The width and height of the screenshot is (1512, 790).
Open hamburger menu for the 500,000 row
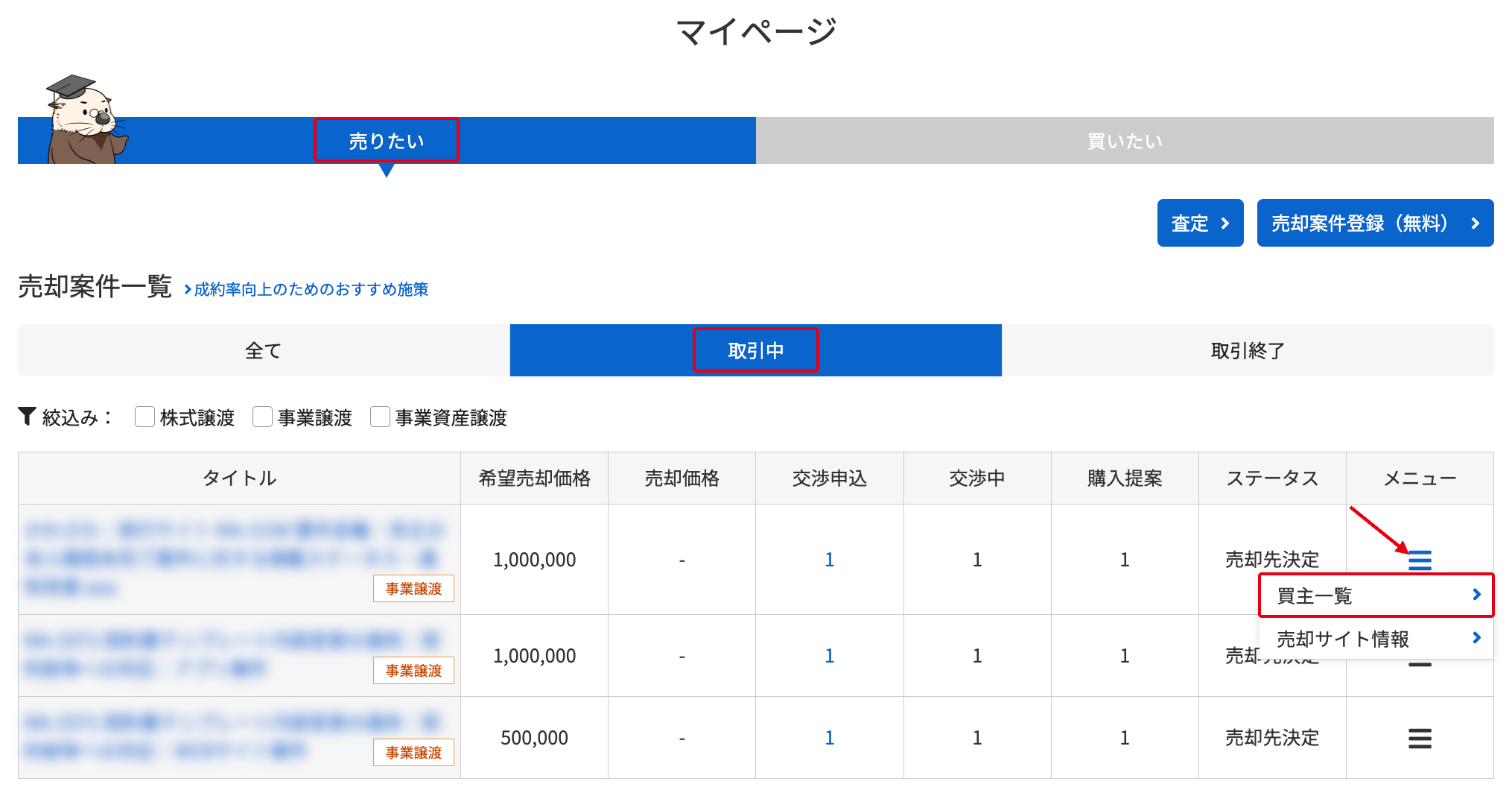[1420, 738]
